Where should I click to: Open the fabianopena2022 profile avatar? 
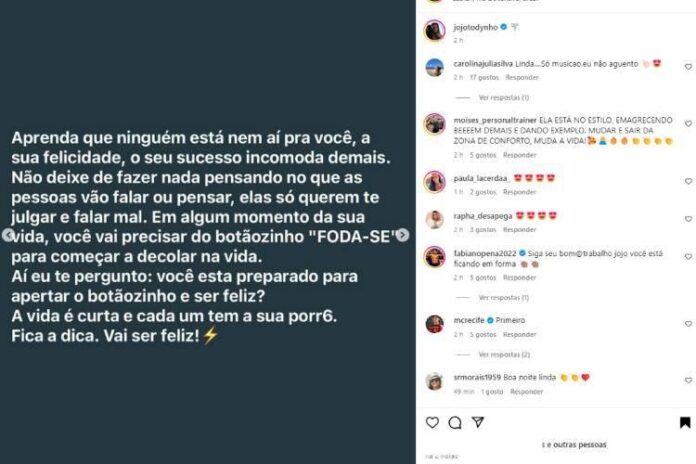click(x=435, y=257)
